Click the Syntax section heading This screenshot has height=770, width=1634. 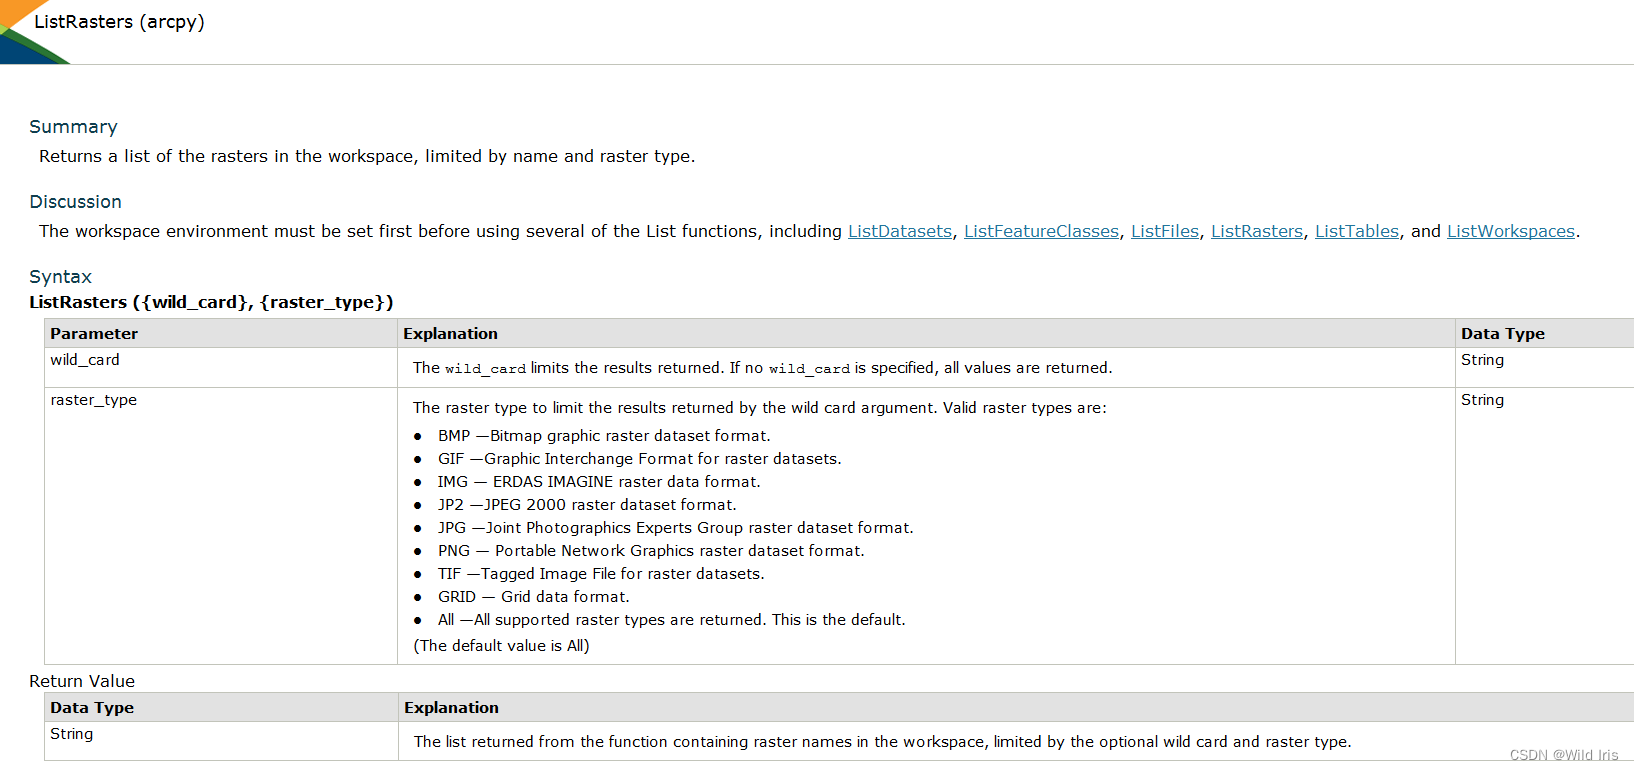coord(60,277)
